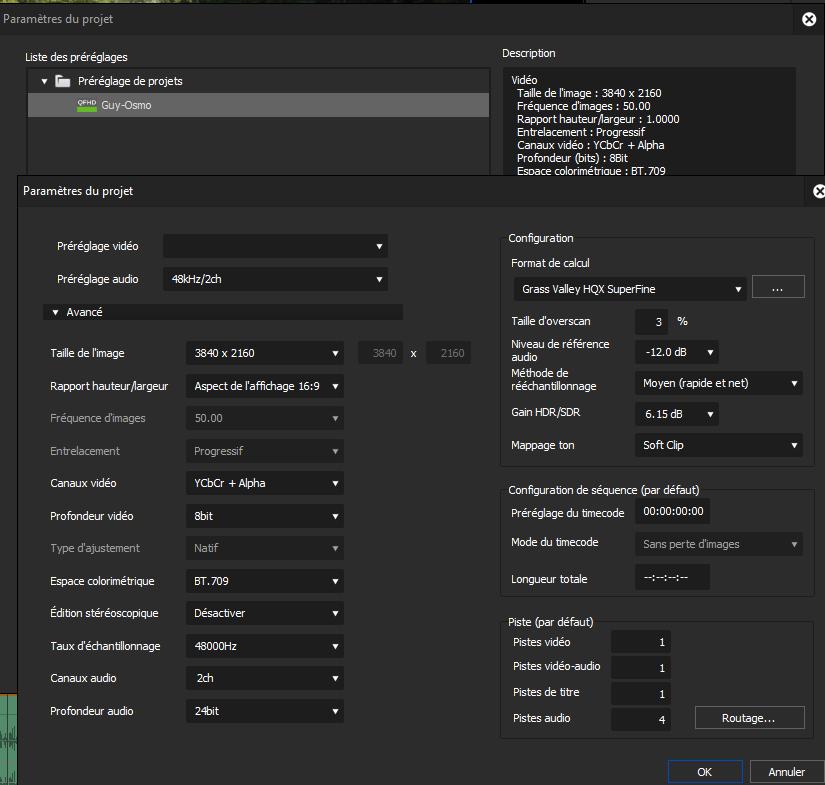Open the Espace colorimétrique BT.709 dropdown

click(x=264, y=581)
